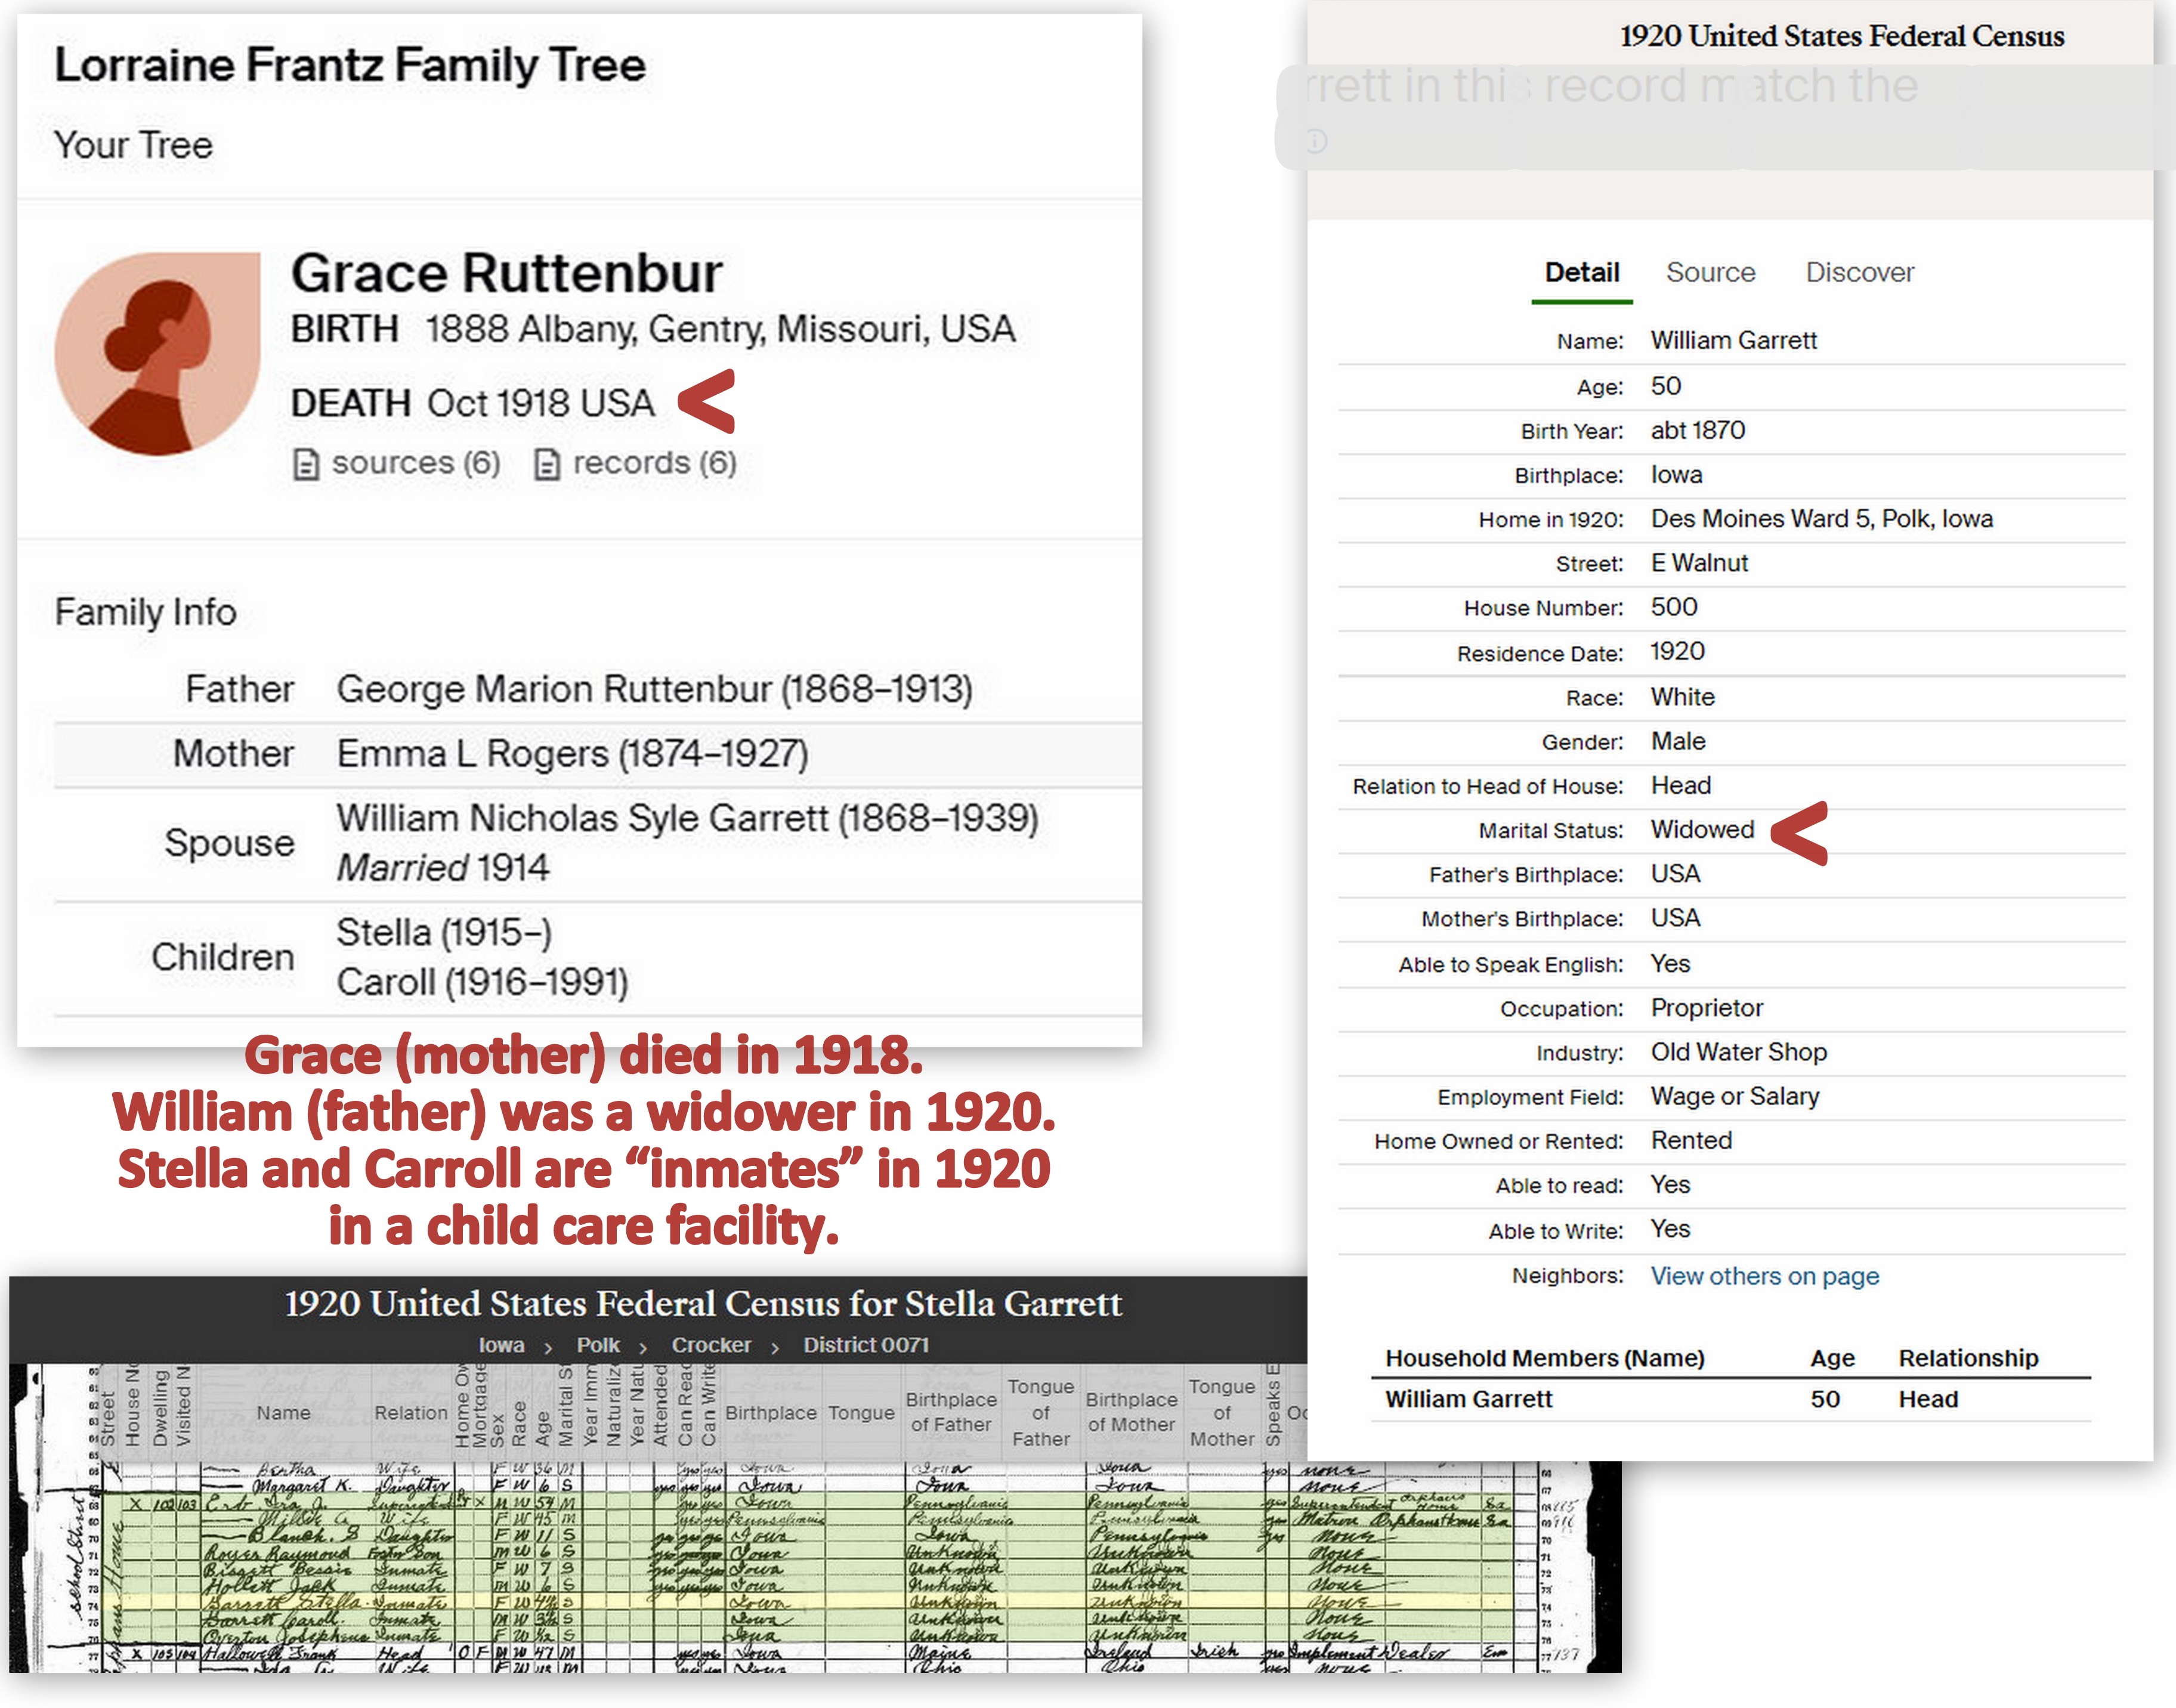The height and width of the screenshot is (1708, 2176).
Task: Click the sources (6) document icon
Action: point(306,464)
